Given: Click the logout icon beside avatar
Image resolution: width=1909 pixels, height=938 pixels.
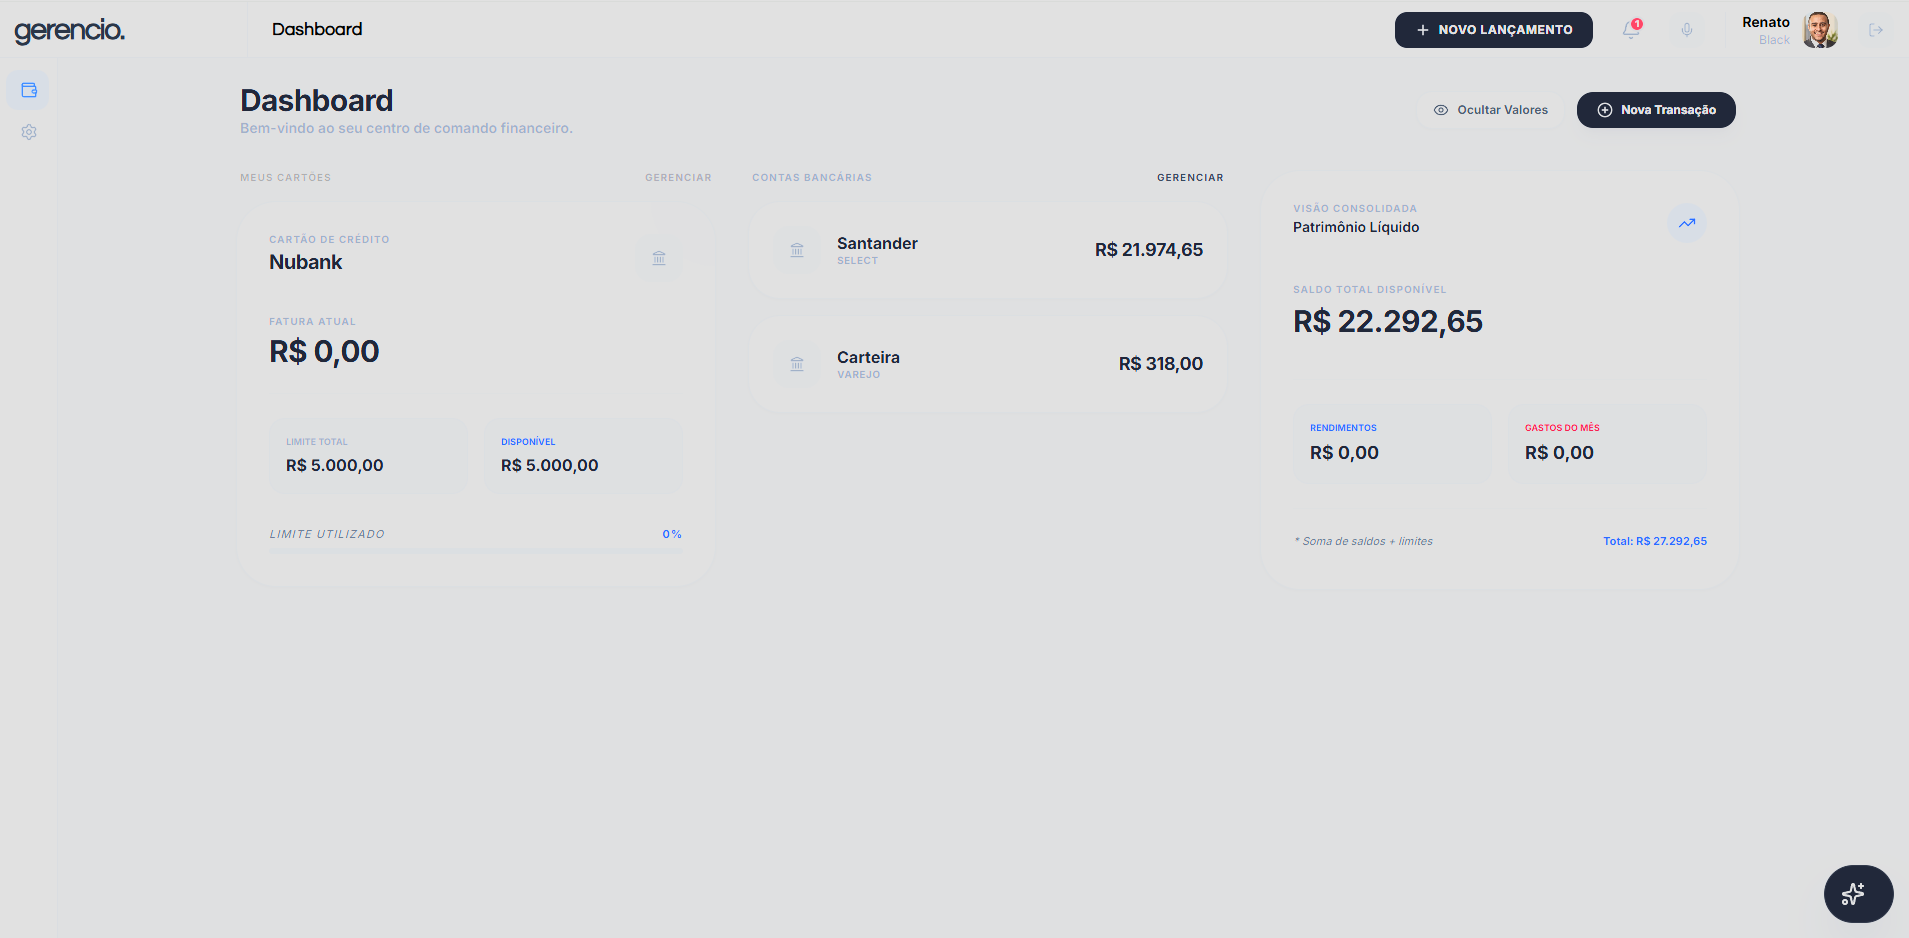Looking at the screenshot, I should 1876,30.
